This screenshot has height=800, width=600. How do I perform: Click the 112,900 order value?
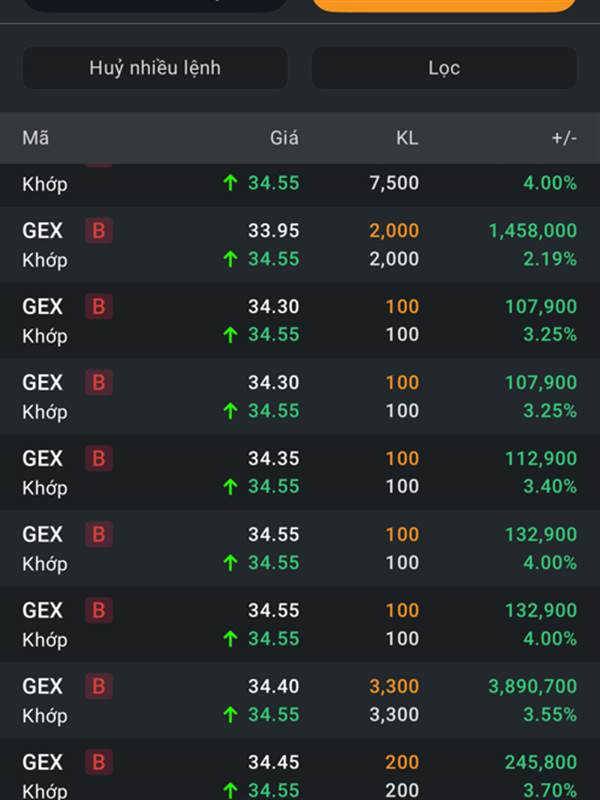click(541, 459)
